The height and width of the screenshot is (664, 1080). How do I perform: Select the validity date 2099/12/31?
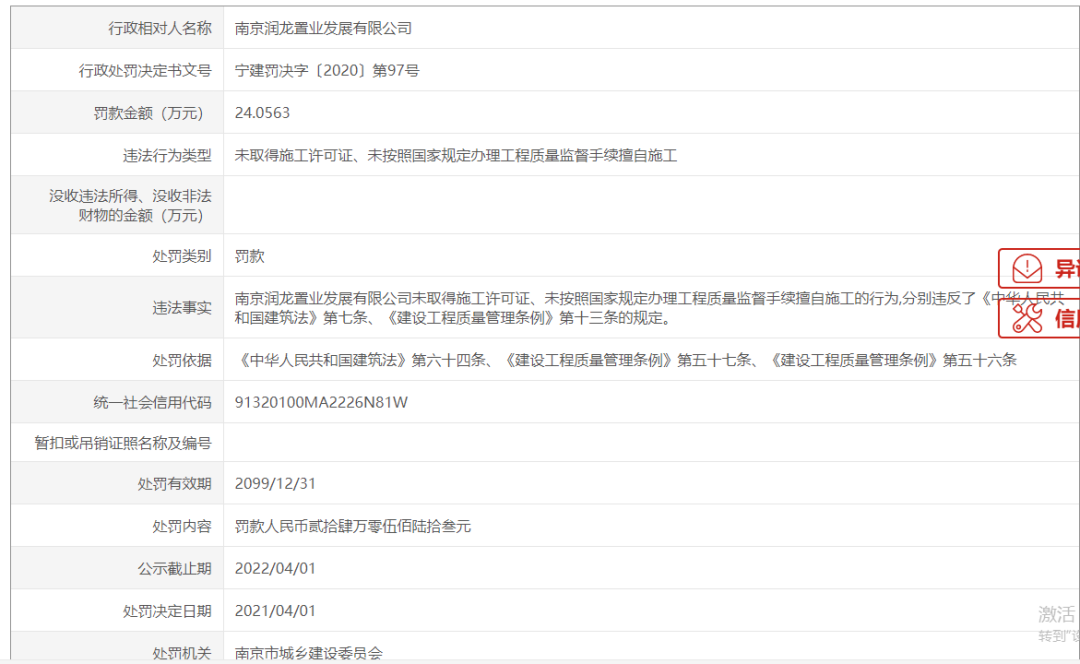pos(275,484)
